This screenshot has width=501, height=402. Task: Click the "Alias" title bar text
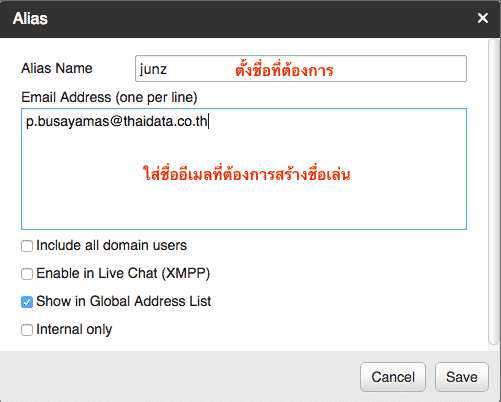click(30, 18)
